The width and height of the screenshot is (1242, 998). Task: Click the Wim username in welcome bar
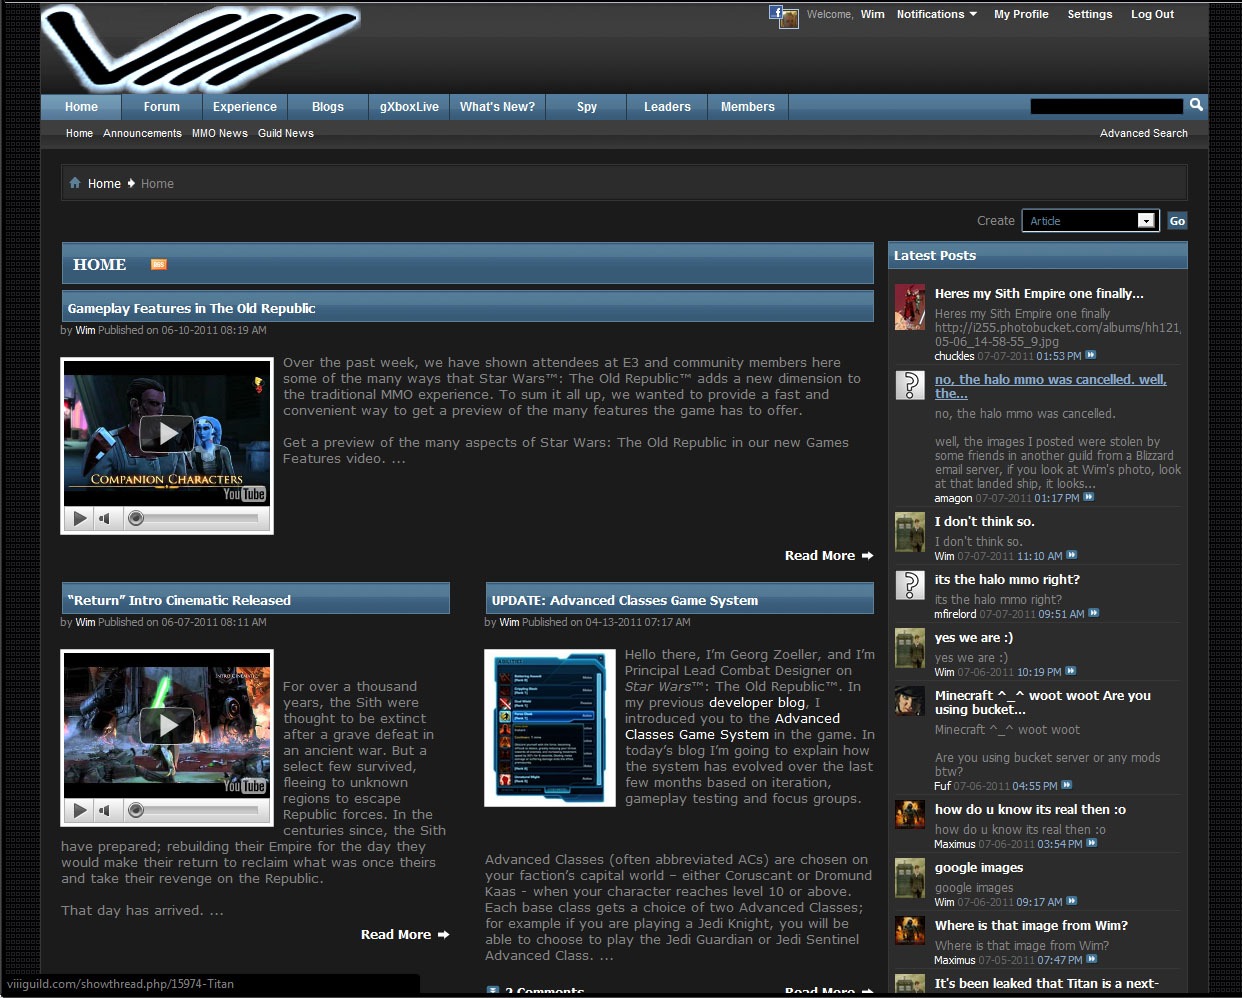[x=873, y=14]
